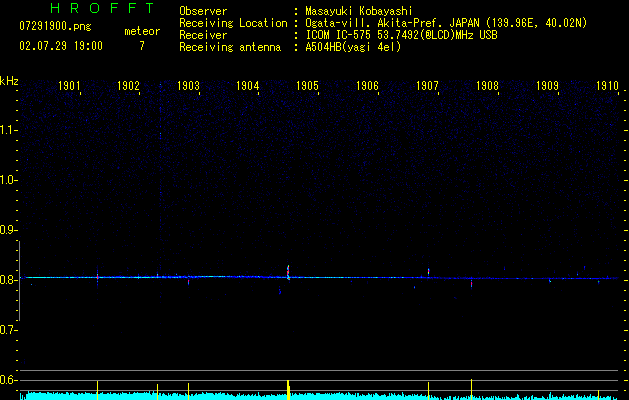Click the 0.7 kHz frequency label
Viewport: 629px width, 400px height.
coord(8,330)
